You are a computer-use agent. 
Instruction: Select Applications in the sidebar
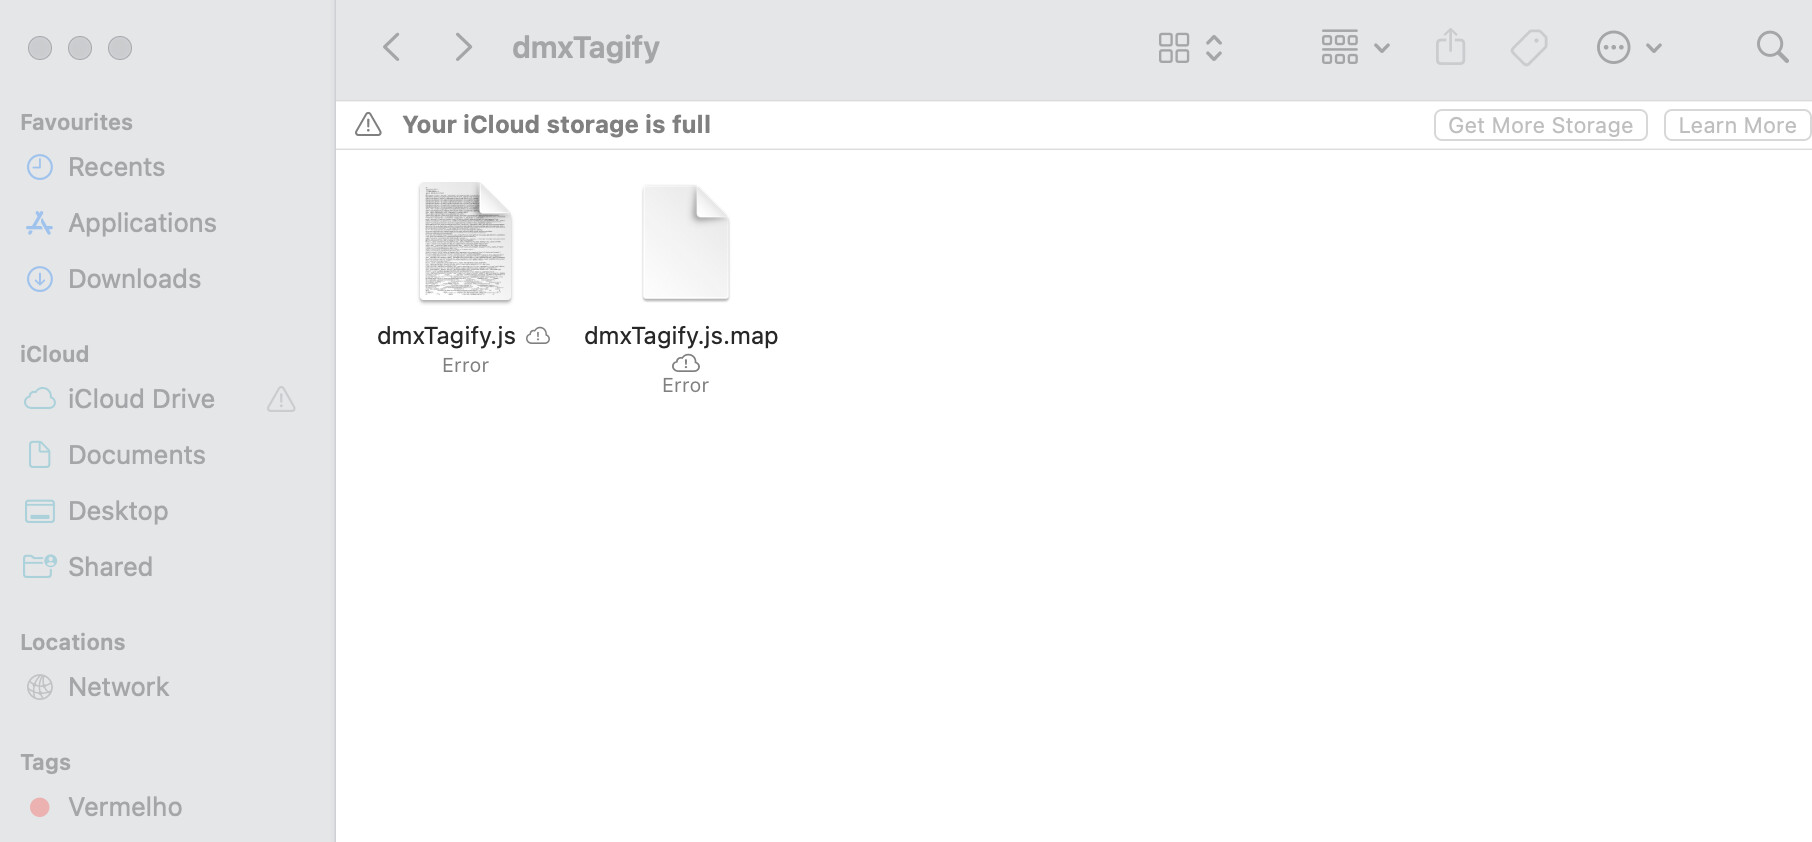coord(142,223)
